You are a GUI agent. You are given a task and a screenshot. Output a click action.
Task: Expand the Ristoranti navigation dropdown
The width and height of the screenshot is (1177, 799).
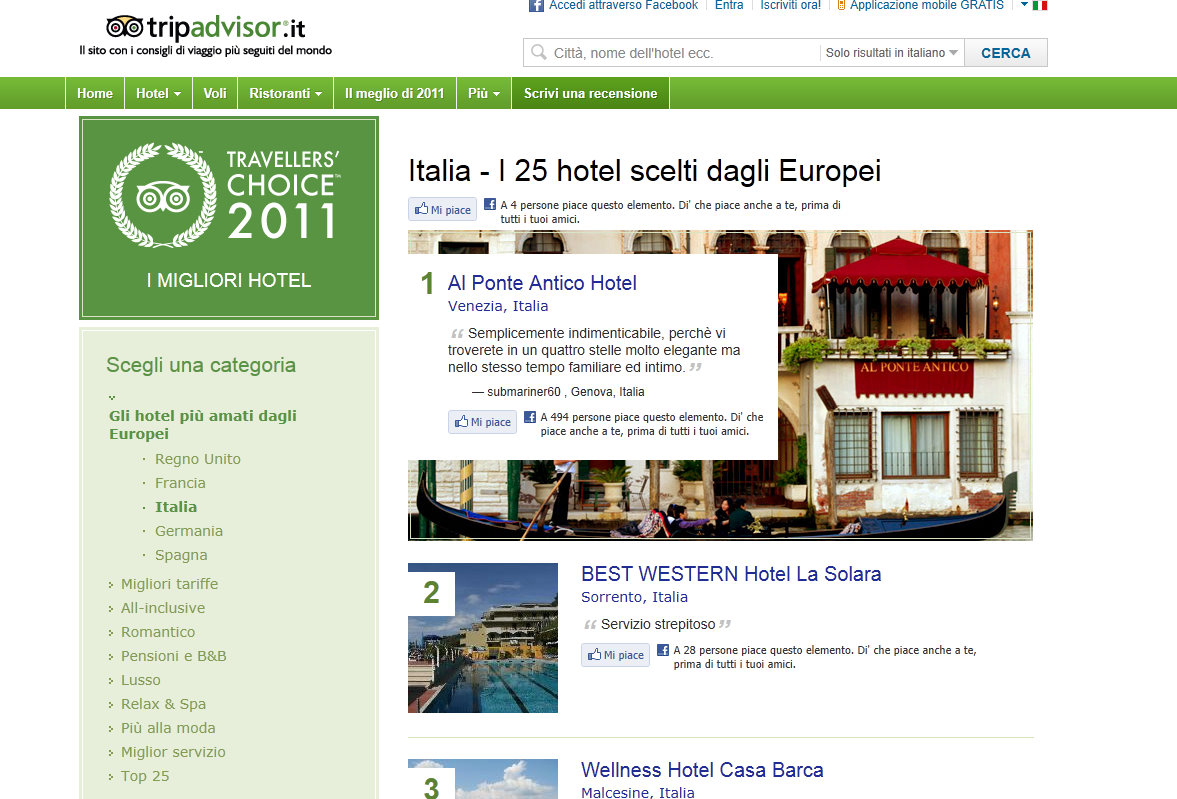[285, 93]
